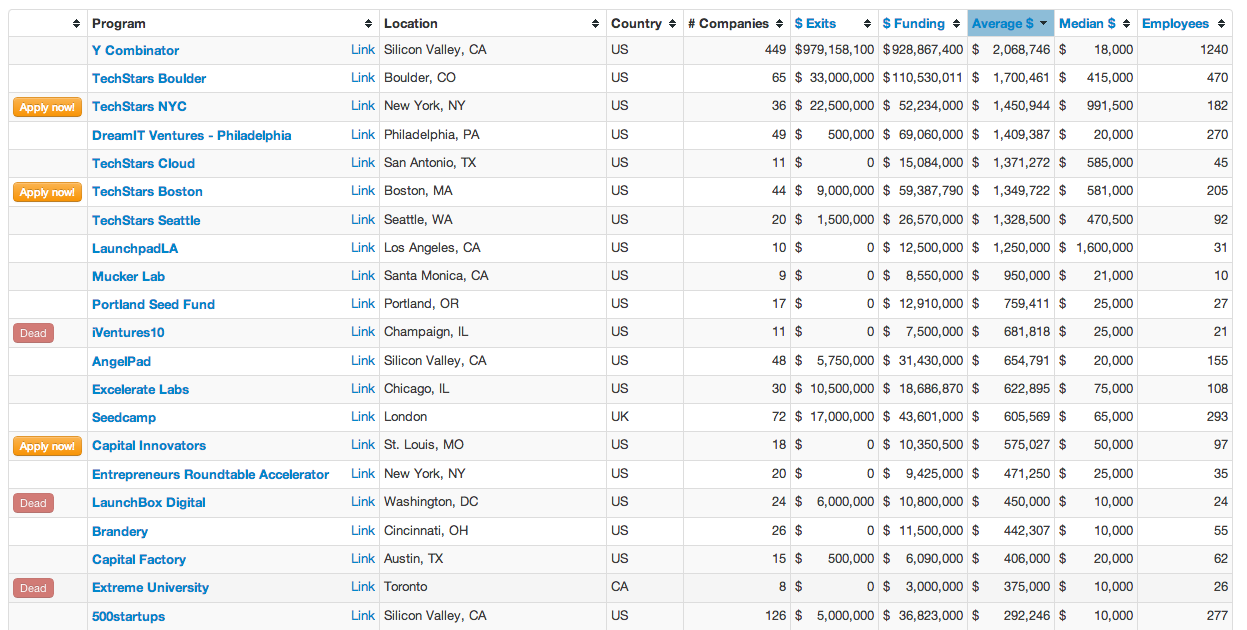Select the funding value '$110,530,011'

click(x=922, y=77)
